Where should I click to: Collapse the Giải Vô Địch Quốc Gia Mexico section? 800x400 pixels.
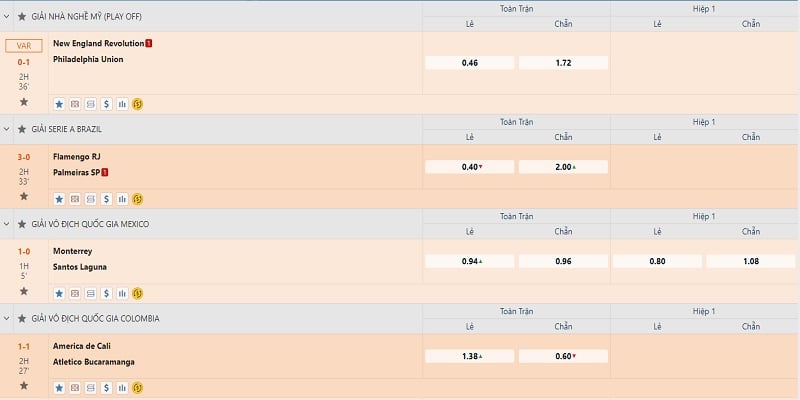(8, 224)
